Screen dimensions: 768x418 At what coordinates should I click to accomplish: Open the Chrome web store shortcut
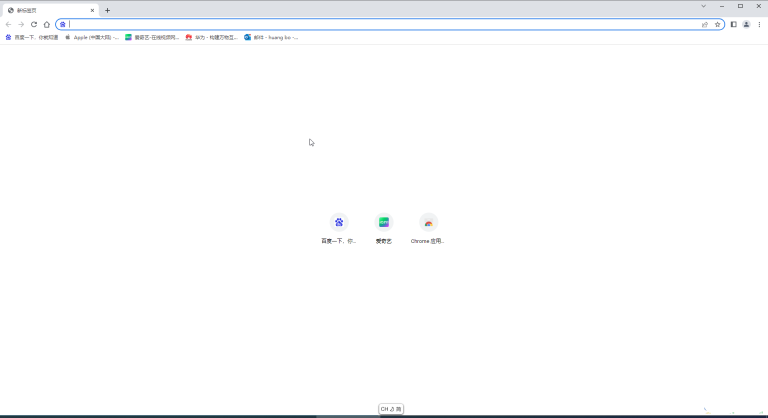pos(428,228)
